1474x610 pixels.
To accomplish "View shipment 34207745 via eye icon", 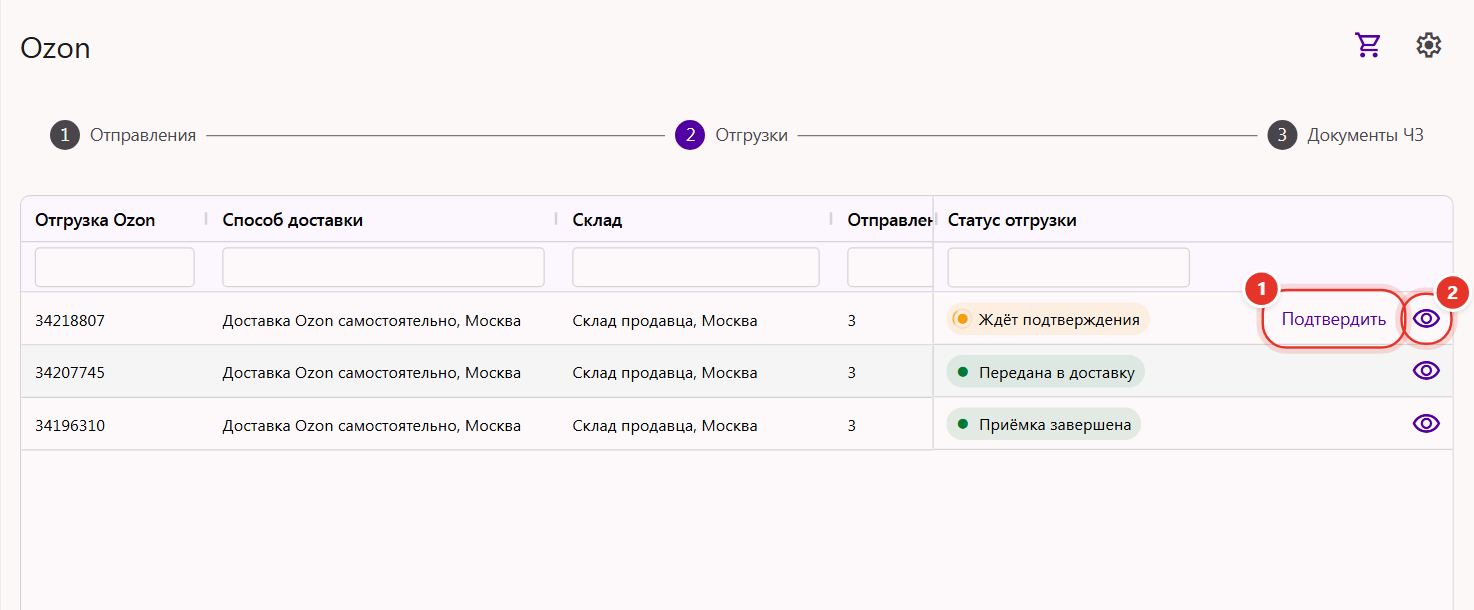I will click(1426, 371).
